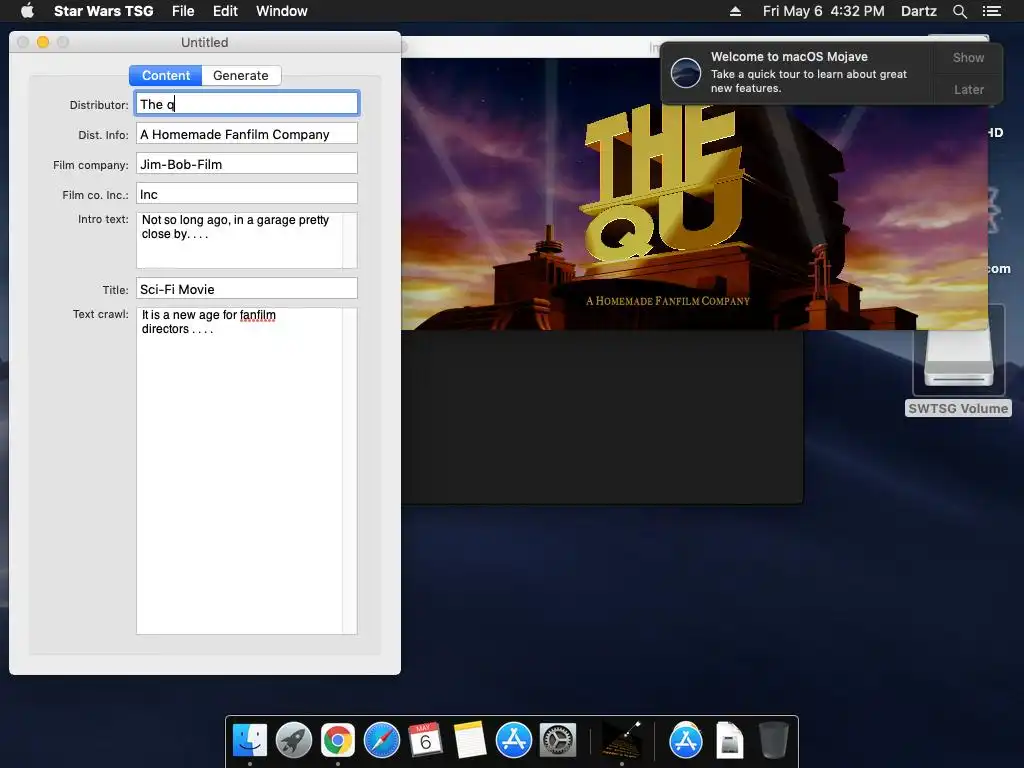Click the Text crawl label

coord(101,314)
